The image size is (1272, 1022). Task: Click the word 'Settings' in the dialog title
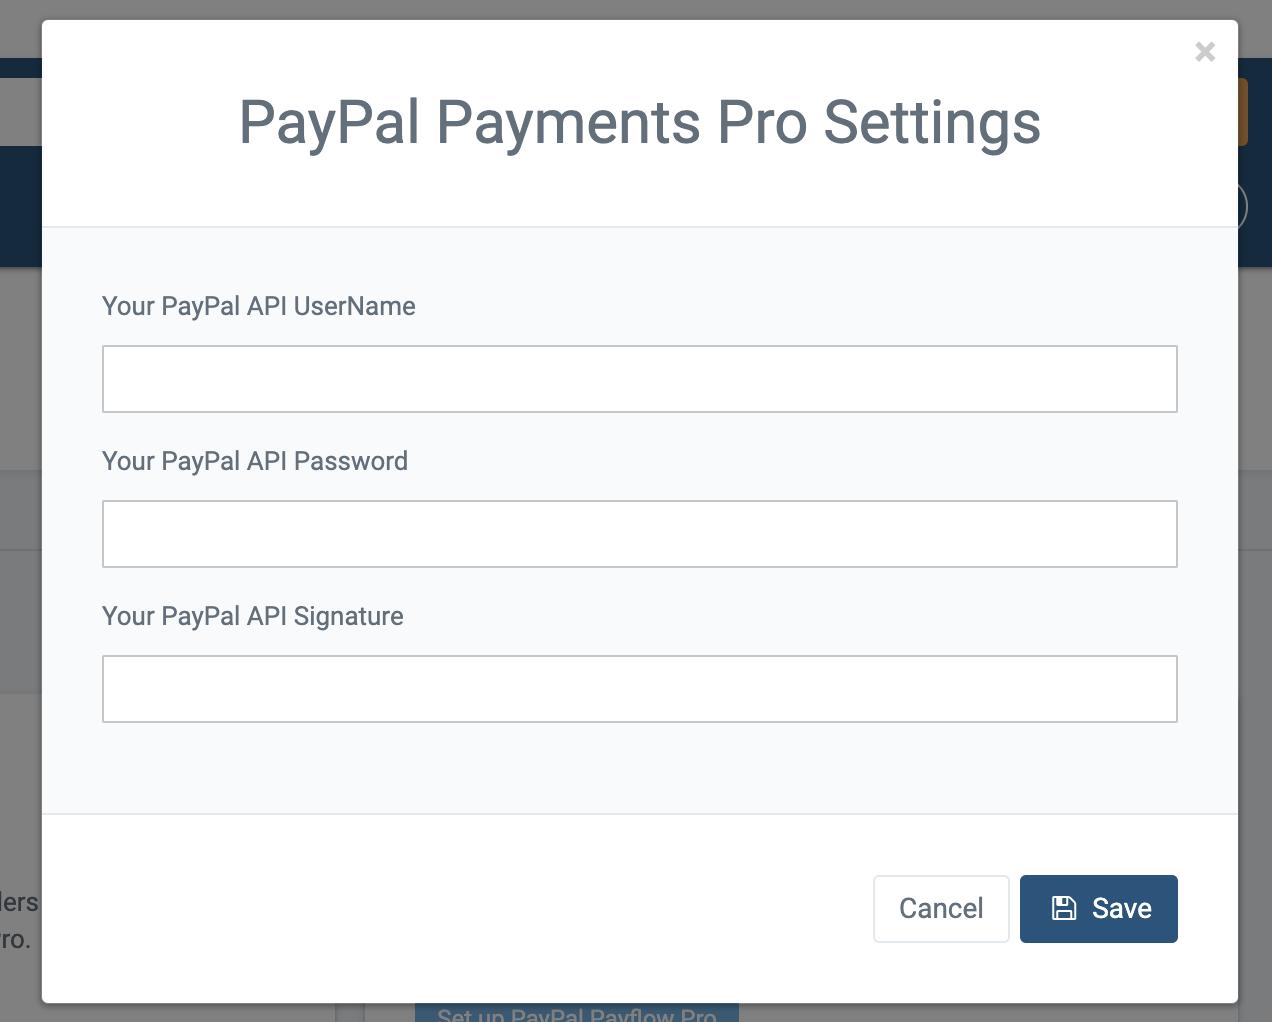[x=932, y=123]
